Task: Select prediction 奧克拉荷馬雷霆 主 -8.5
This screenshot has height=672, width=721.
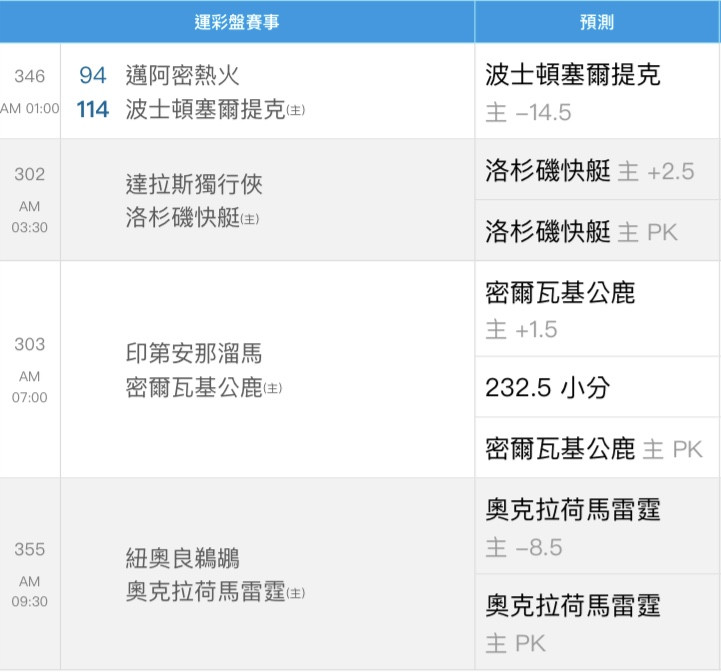Action: (x=597, y=527)
